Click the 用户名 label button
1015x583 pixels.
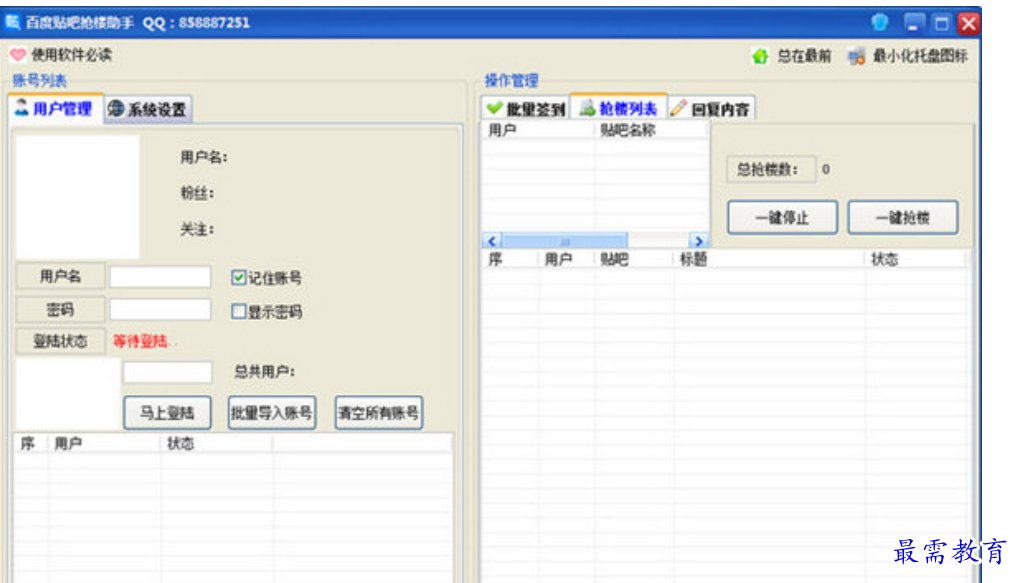coord(60,276)
